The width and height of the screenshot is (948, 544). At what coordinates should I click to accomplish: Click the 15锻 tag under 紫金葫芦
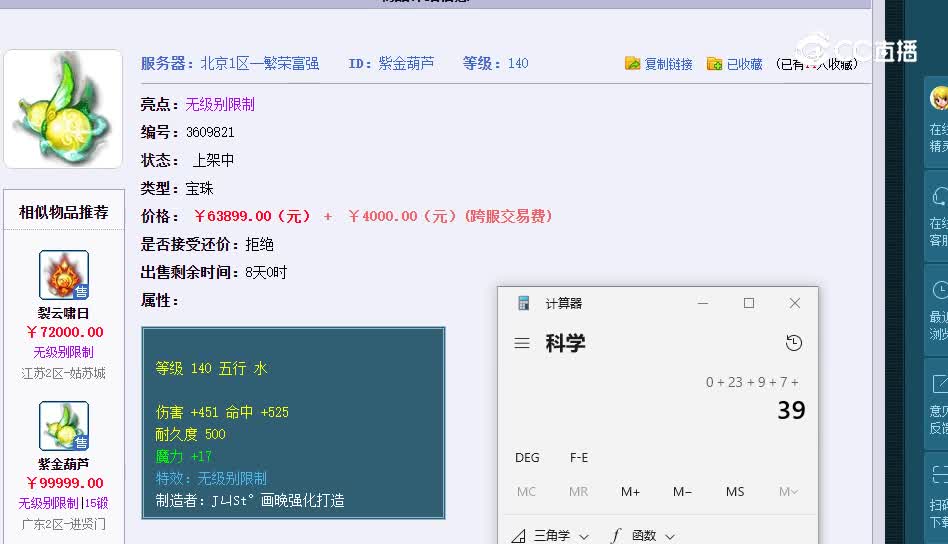pos(97,504)
